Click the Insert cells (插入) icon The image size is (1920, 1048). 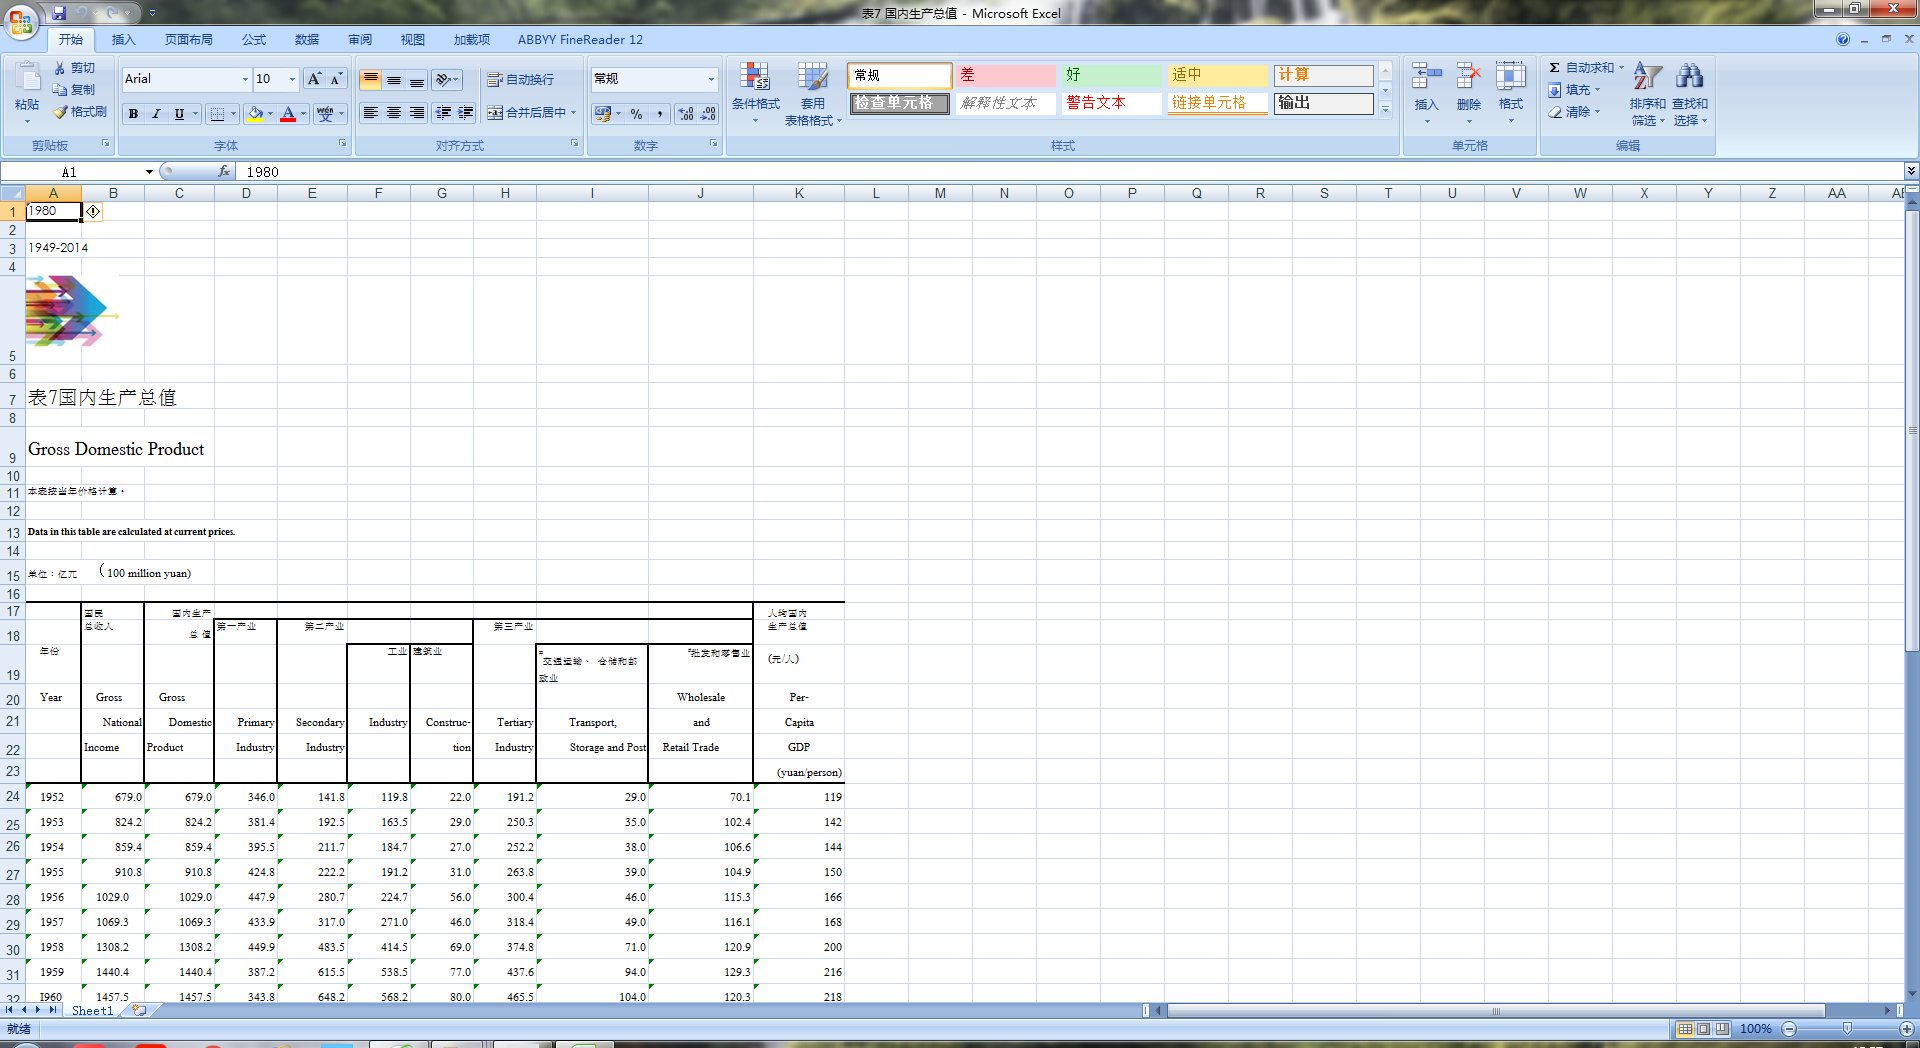click(x=1426, y=80)
